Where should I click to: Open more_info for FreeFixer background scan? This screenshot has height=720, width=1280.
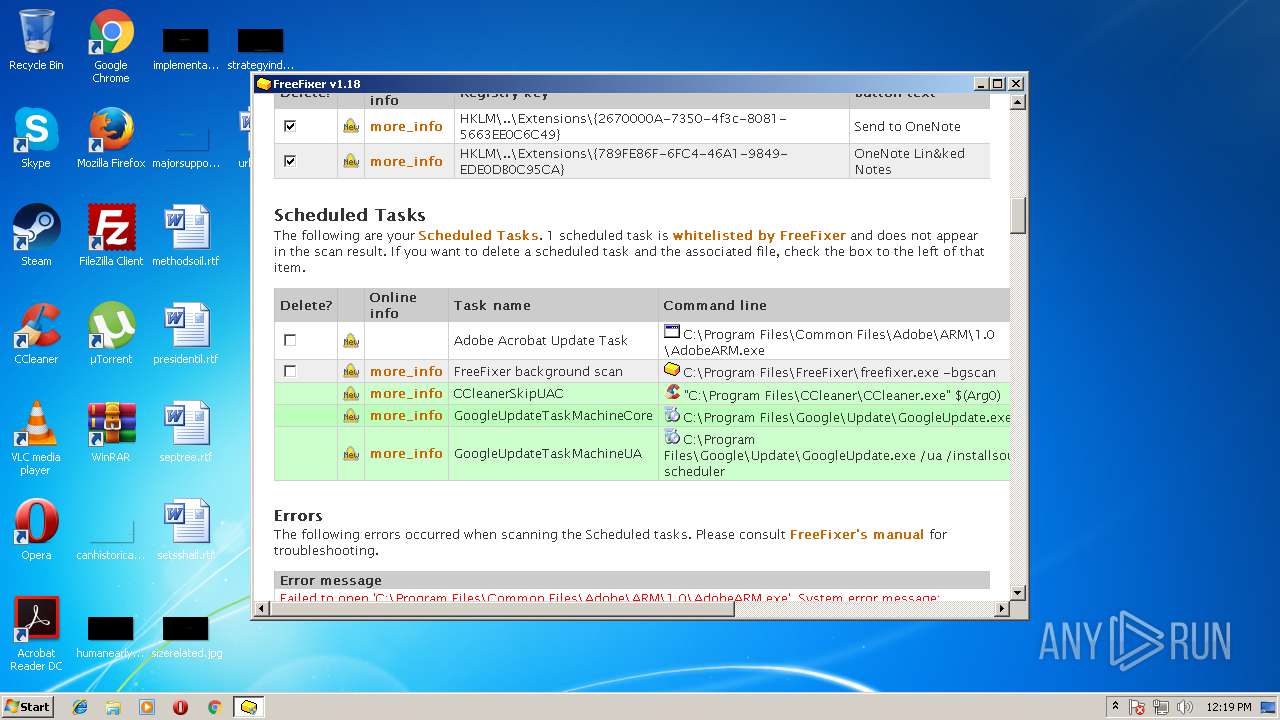[x=406, y=371]
